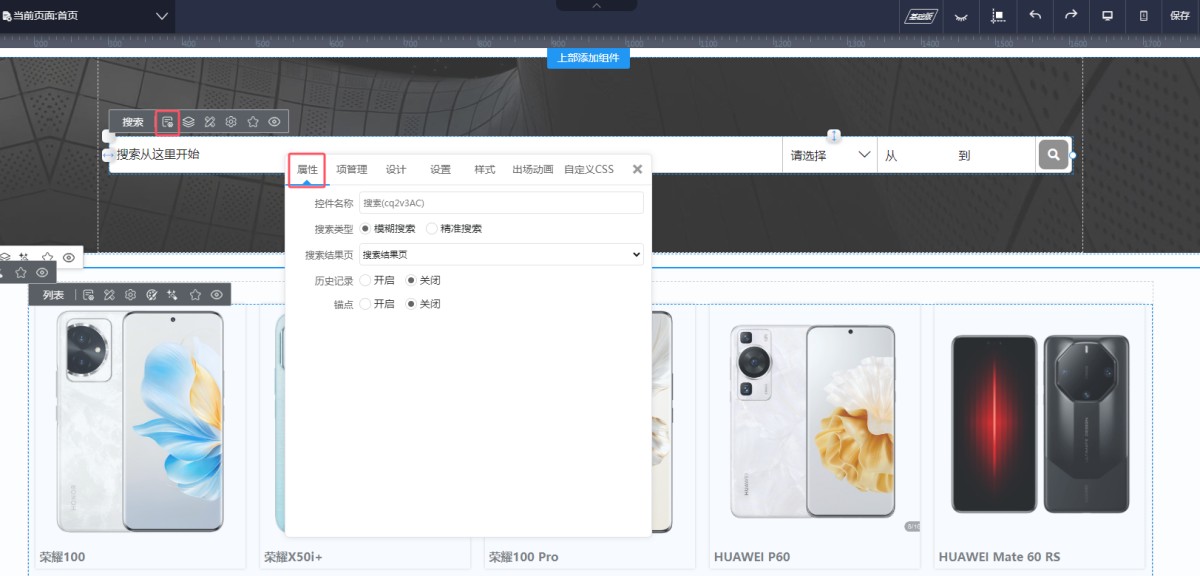Click the 荣耀100 Pro product name
This screenshot has height=576, width=1200.
(523, 557)
